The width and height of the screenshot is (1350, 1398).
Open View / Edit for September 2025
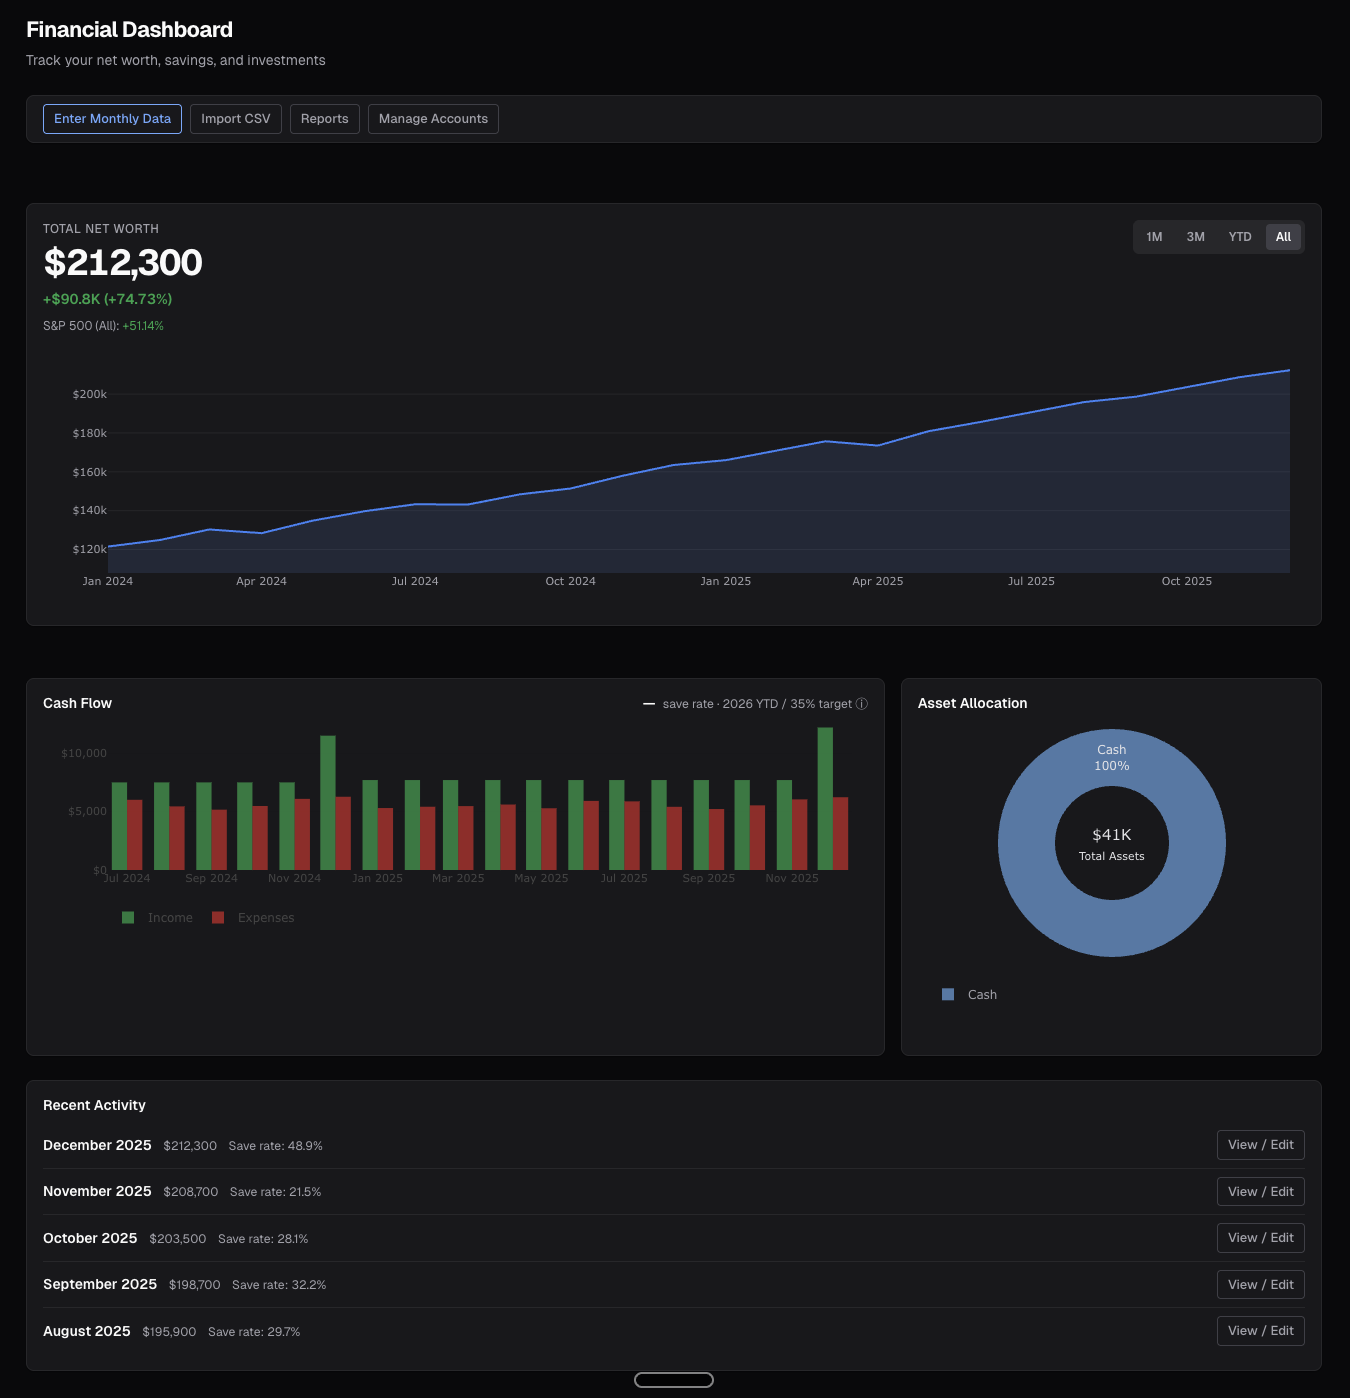1260,1285
